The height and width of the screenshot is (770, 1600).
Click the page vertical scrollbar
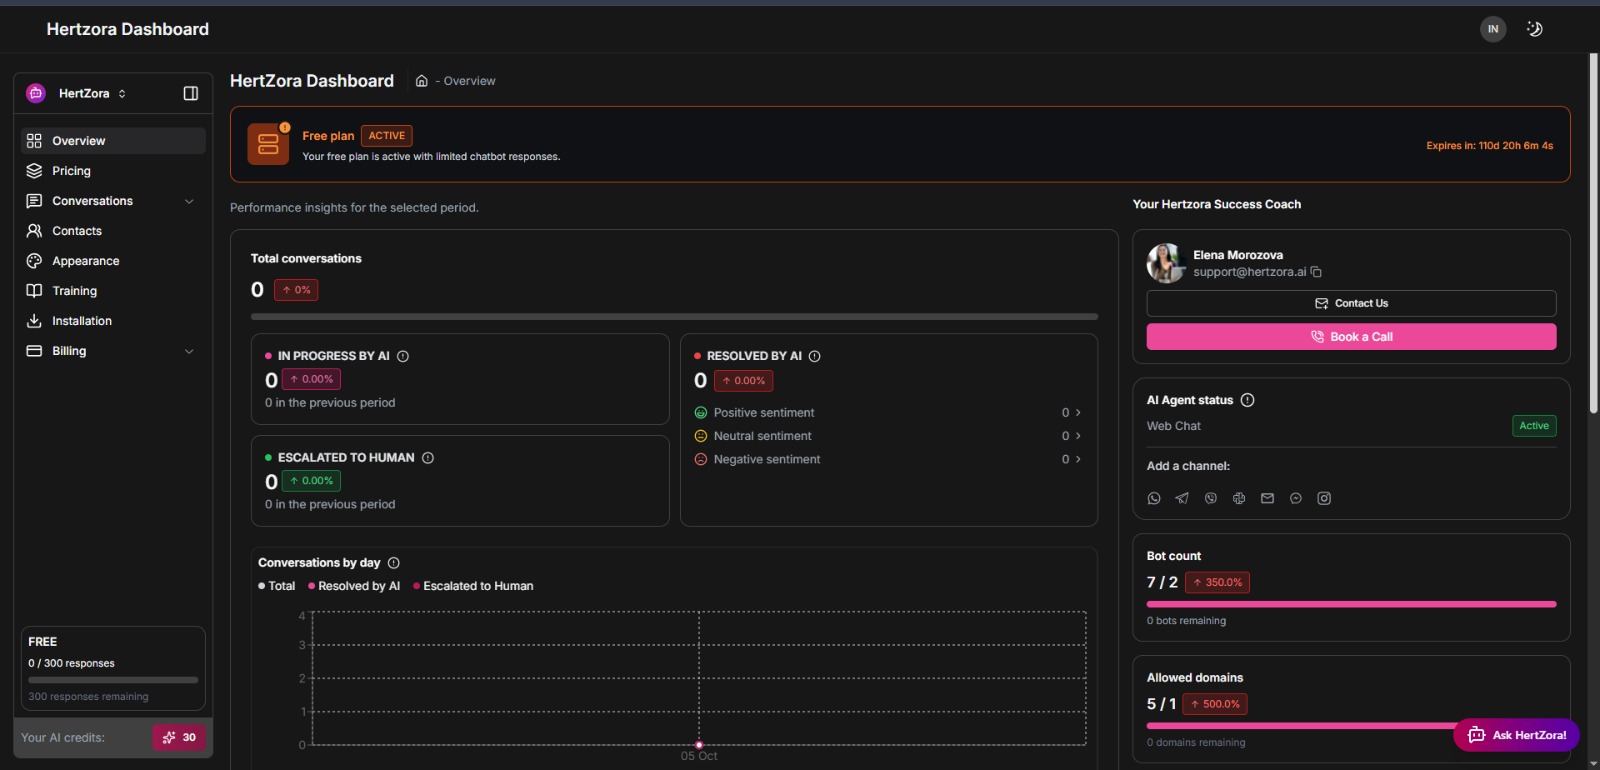tap(1594, 232)
